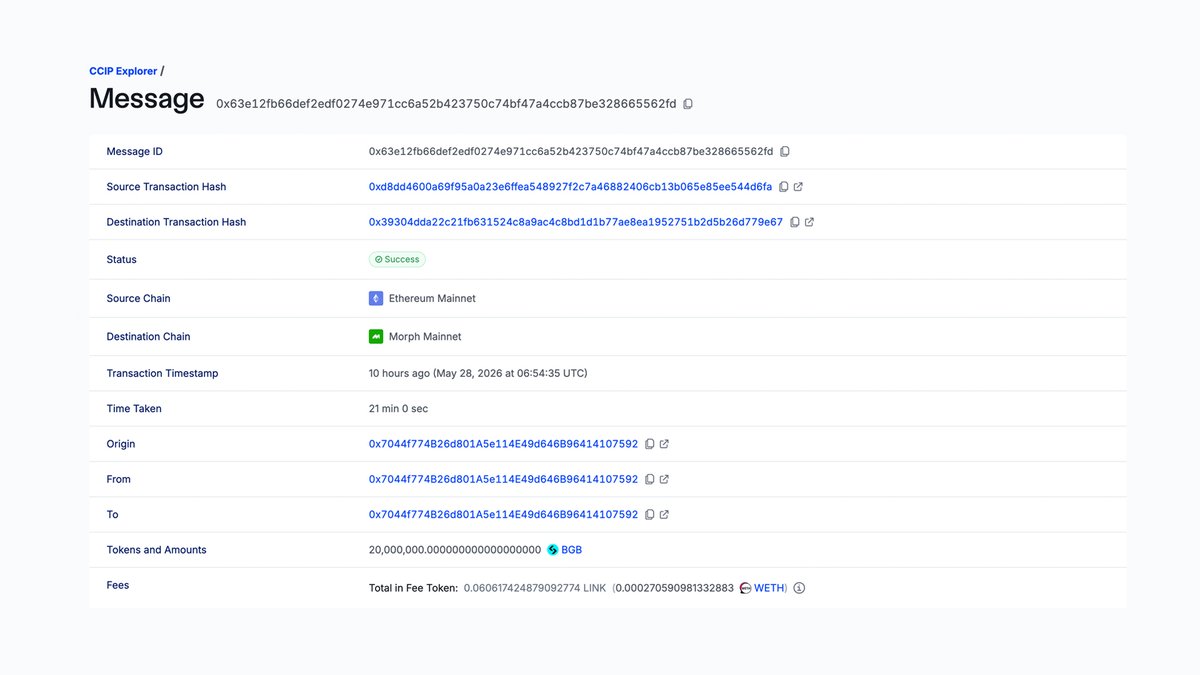Open destination transaction hash link 0x39304dda…
This screenshot has height=675, width=1200.
[576, 222]
